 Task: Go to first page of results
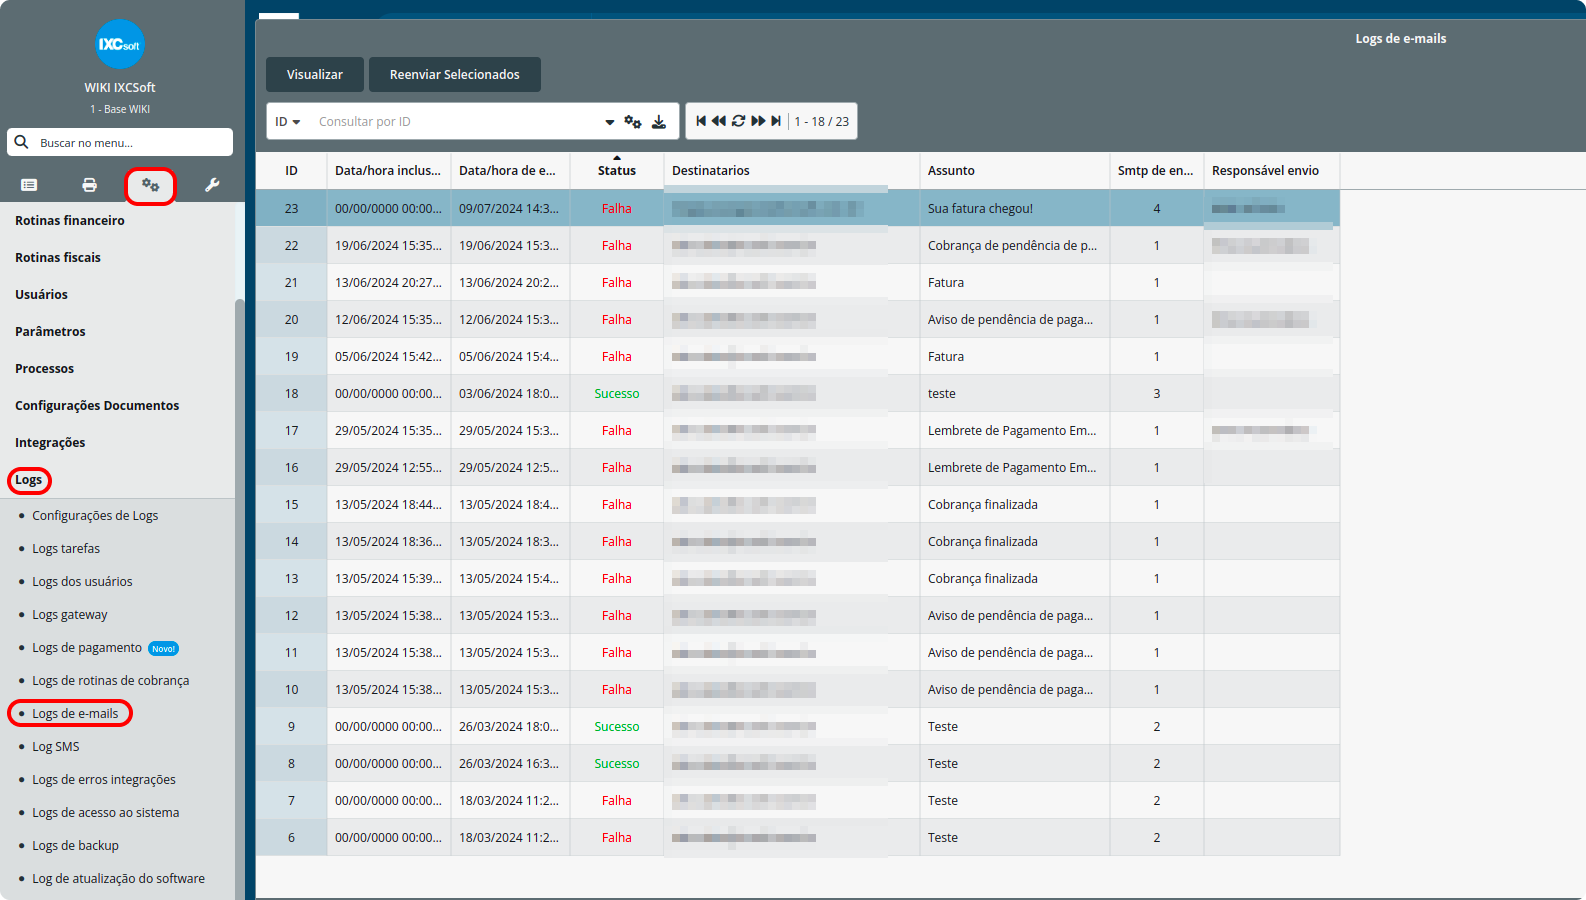point(702,121)
